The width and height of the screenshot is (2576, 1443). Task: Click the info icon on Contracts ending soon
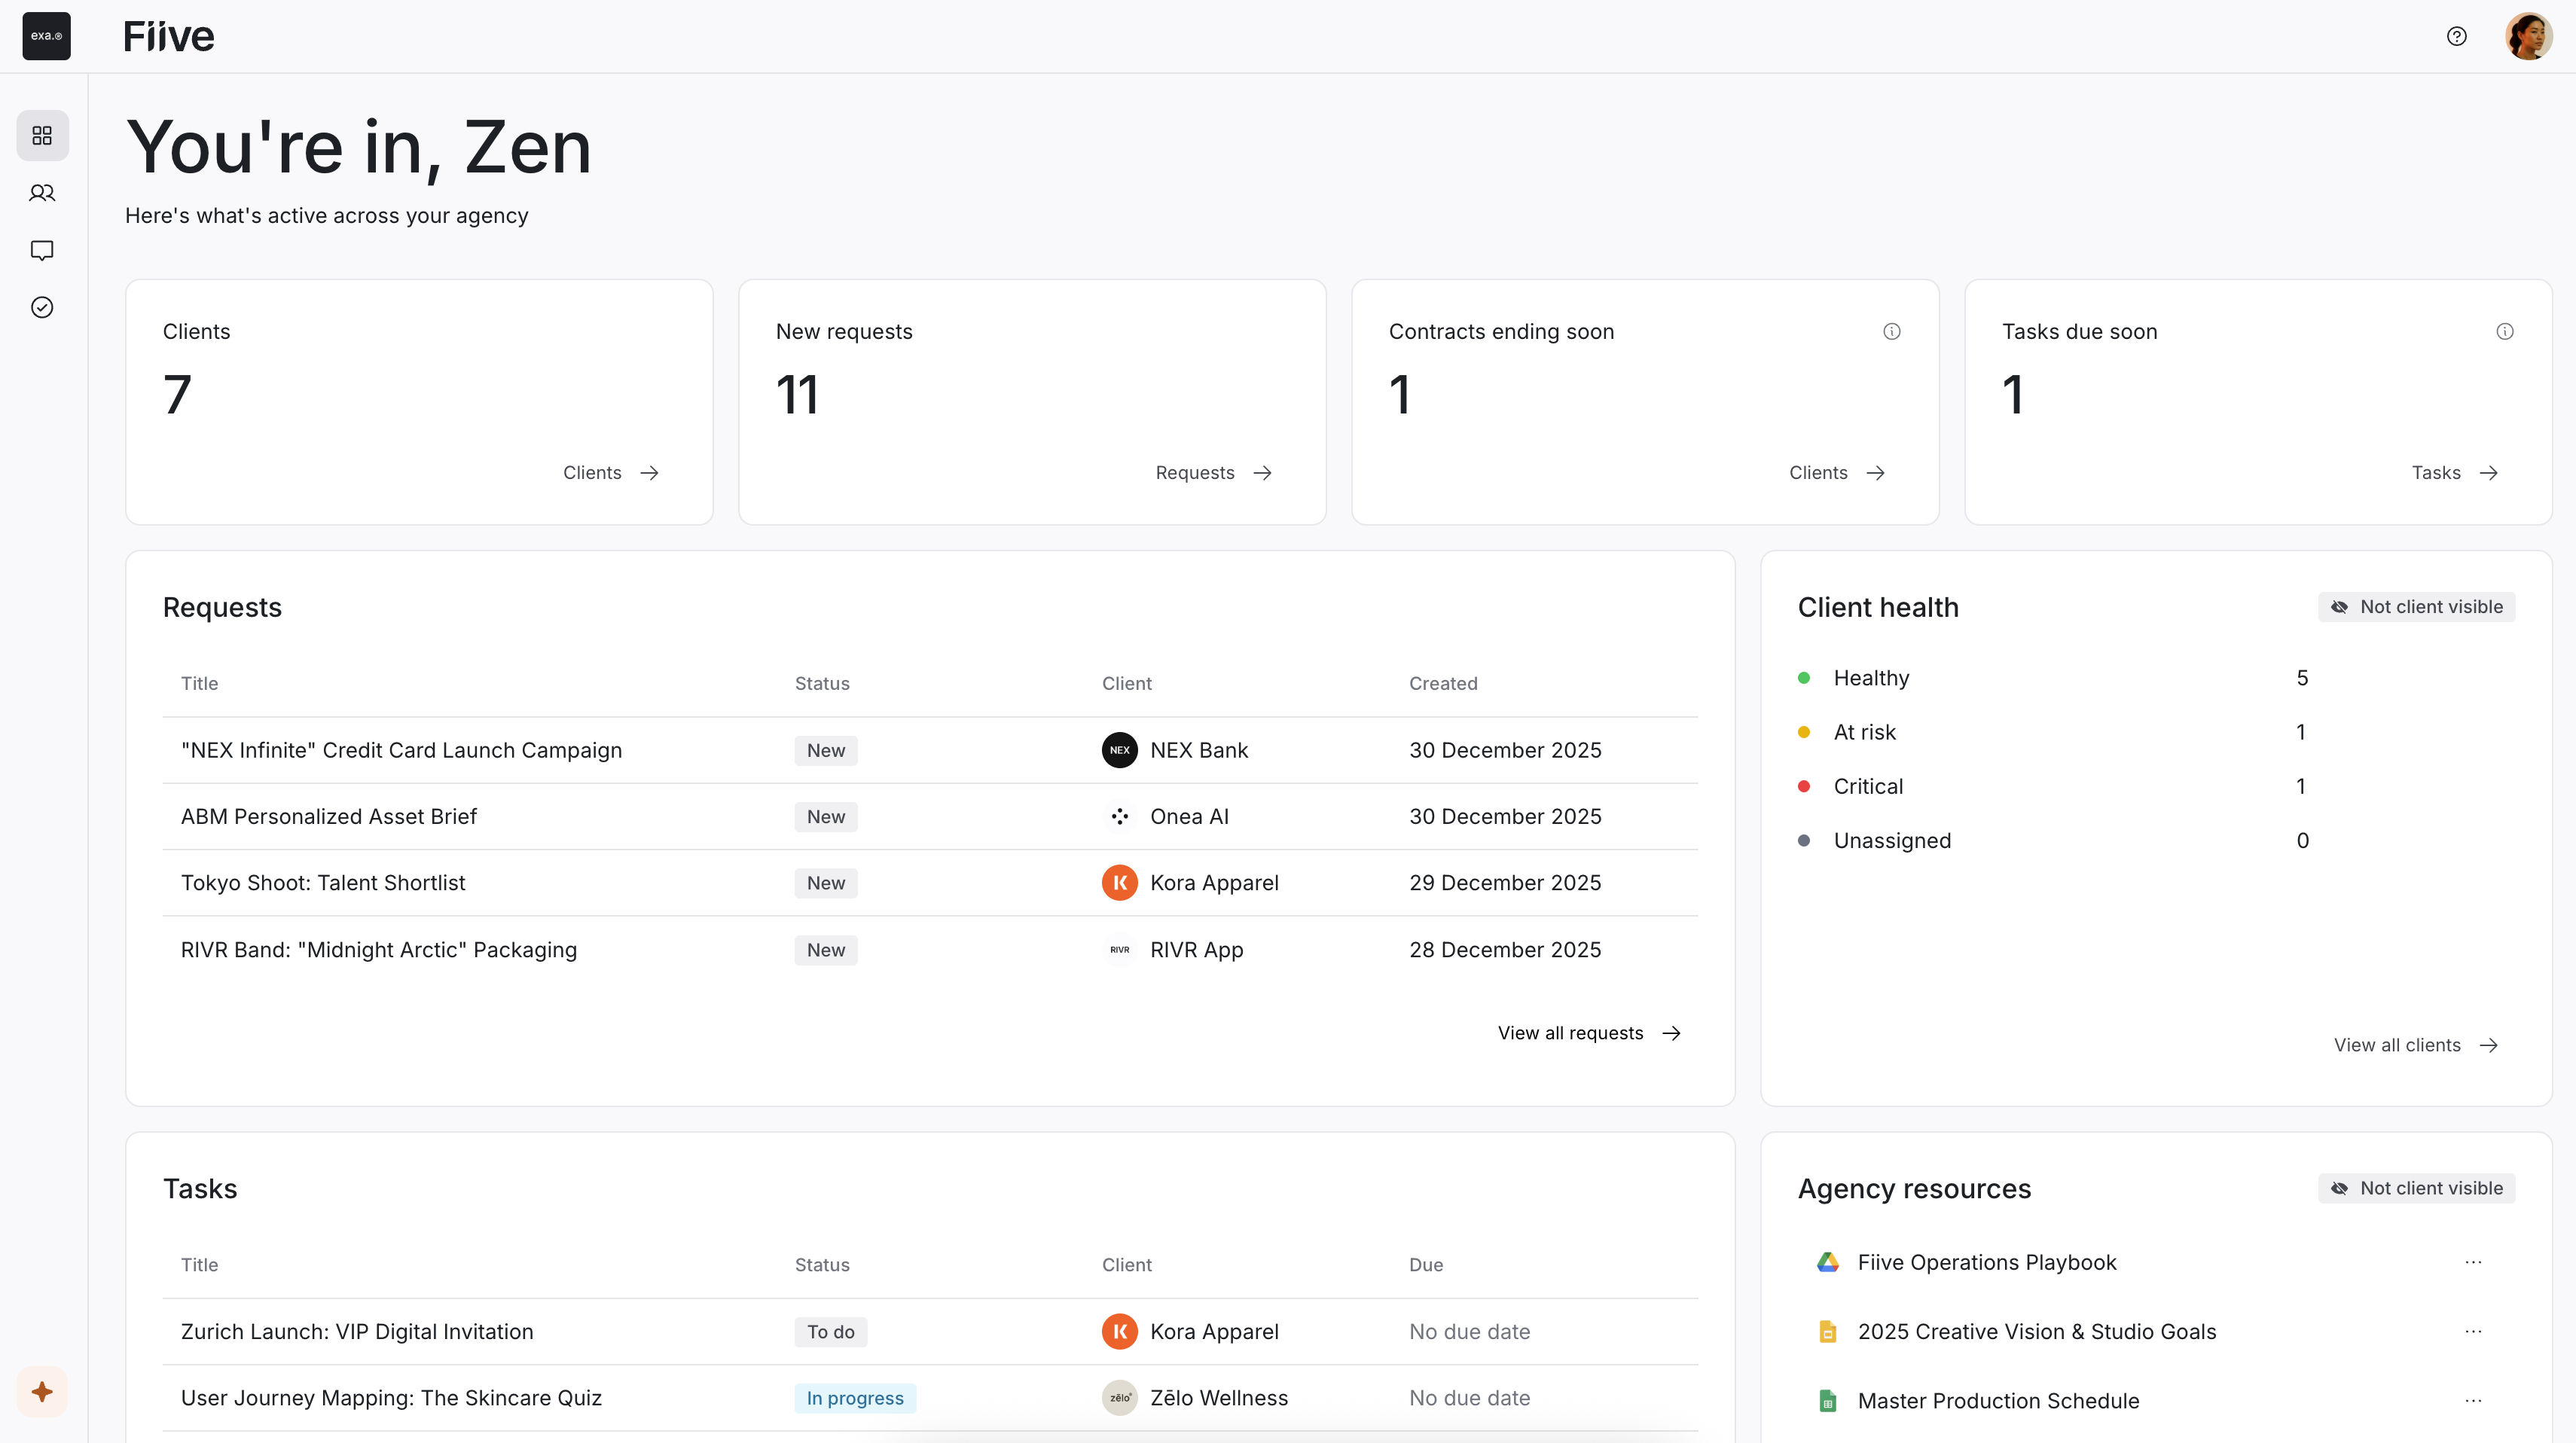pyautogui.click(x=1891, y=331)
